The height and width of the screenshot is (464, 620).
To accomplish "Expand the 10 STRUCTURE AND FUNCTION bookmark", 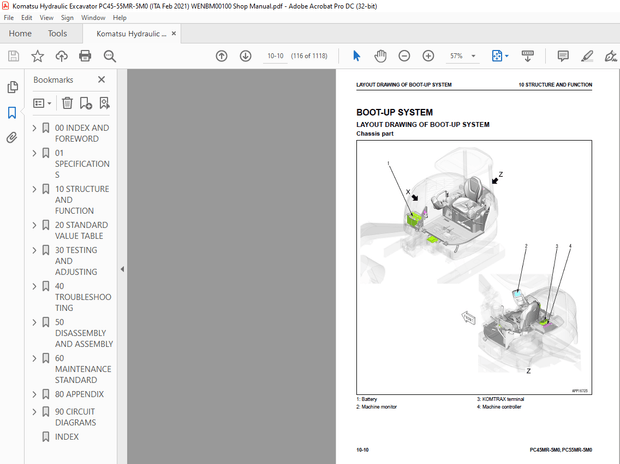I will pyautogui.click(x=34, y=189).
